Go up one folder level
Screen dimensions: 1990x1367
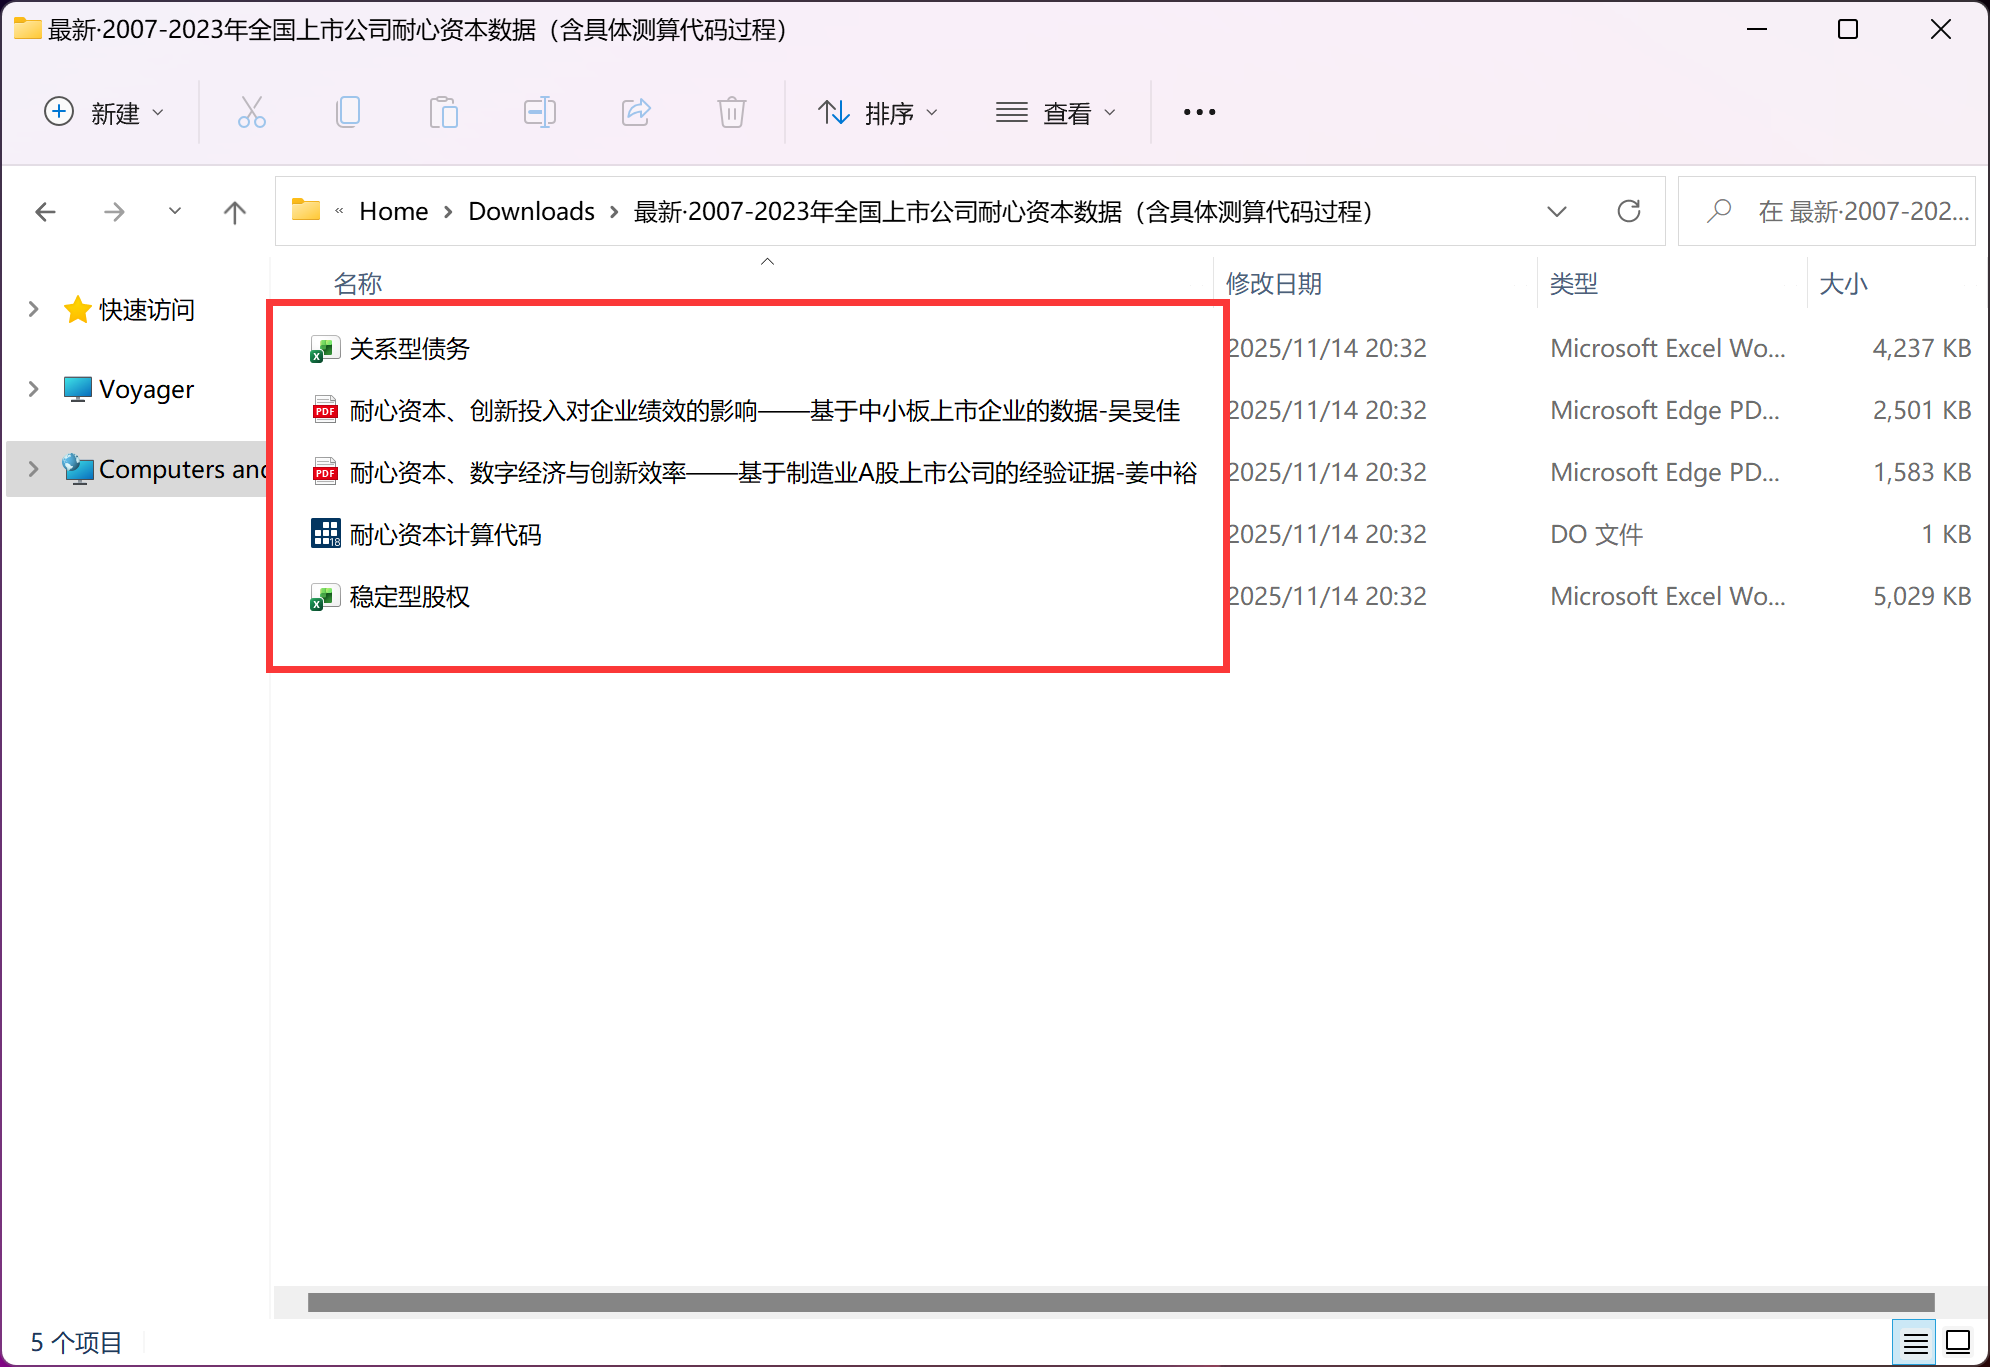(234, 212)
